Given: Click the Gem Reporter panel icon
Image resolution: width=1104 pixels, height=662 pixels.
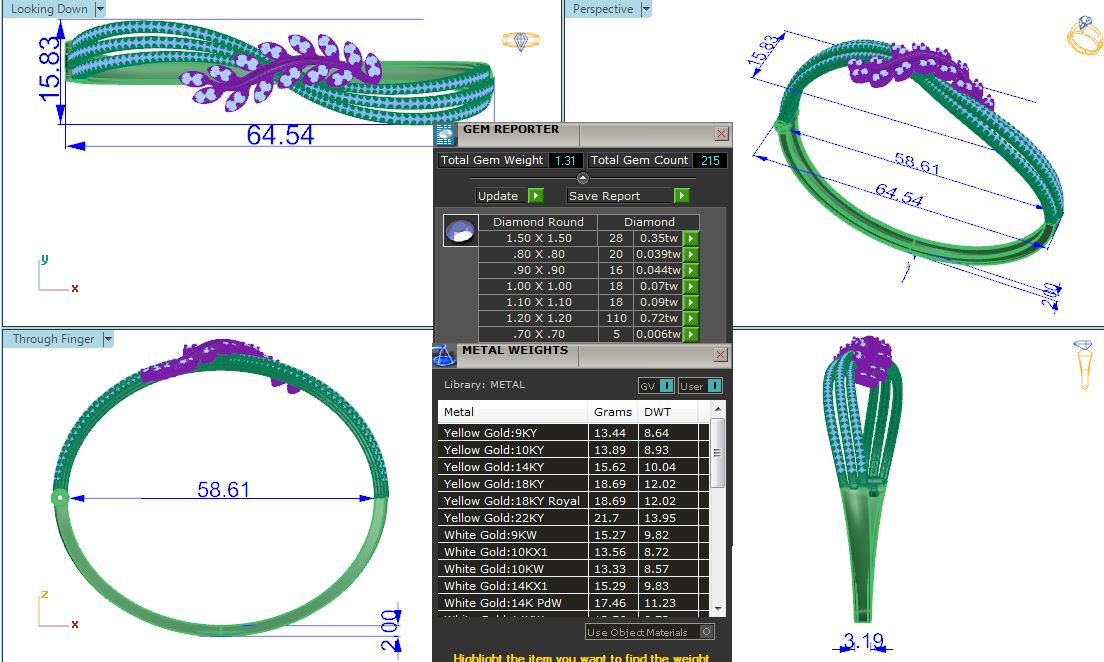Looking at the screenshot, I should (446, 135).
